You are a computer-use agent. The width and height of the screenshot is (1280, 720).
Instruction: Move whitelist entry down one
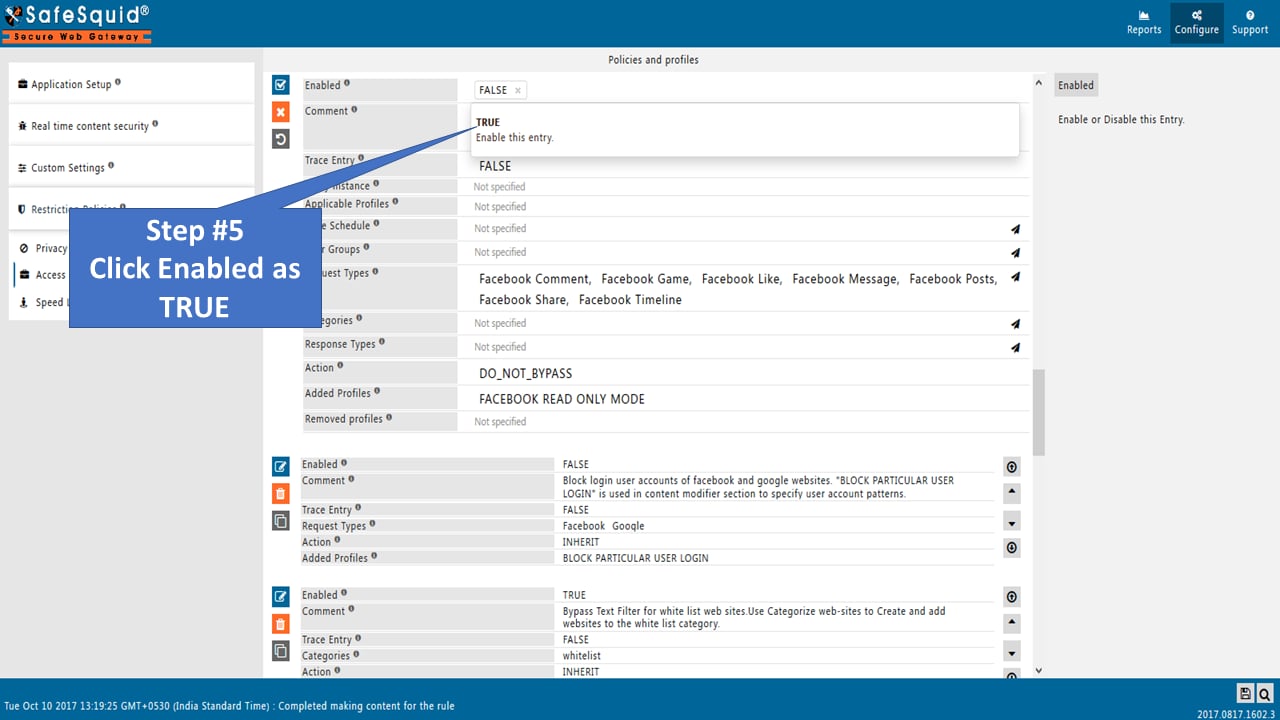click(1011, 653)
